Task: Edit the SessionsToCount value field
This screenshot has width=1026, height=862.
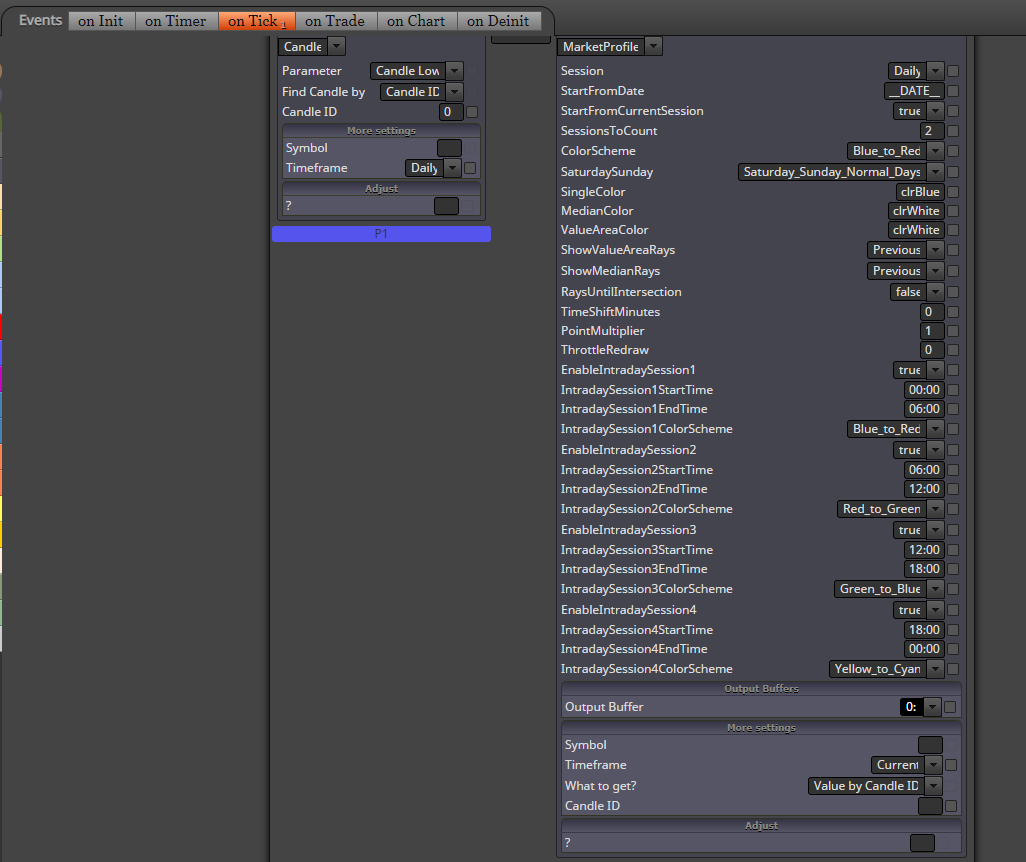Action: tap(932, 131)
